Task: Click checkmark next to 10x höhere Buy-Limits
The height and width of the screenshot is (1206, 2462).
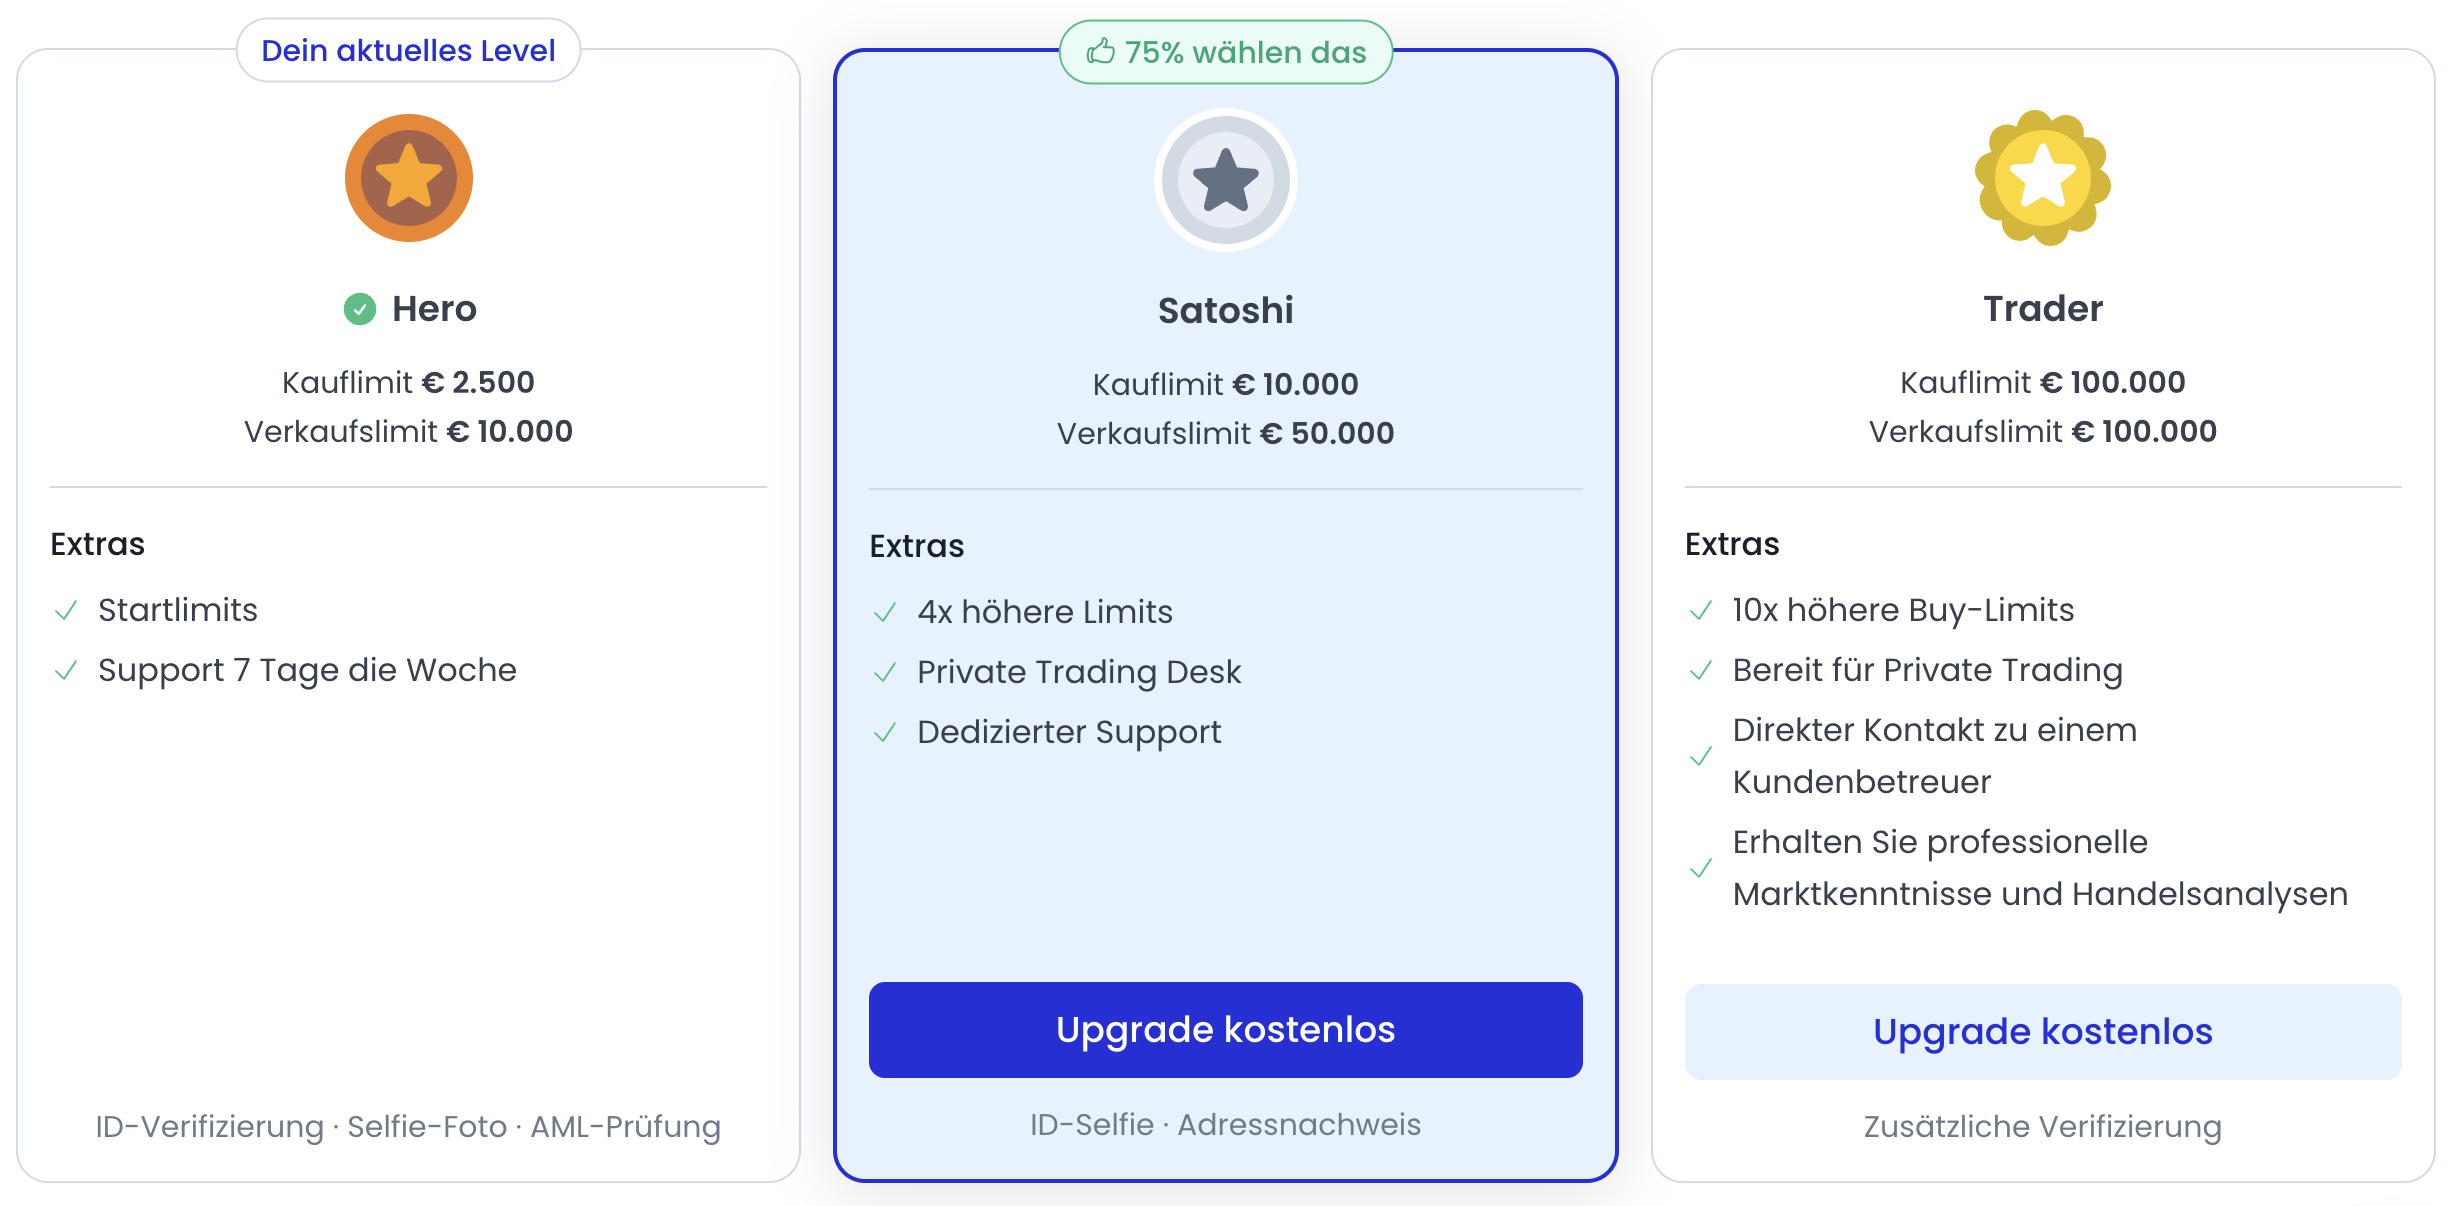Action: (1701, 610)
